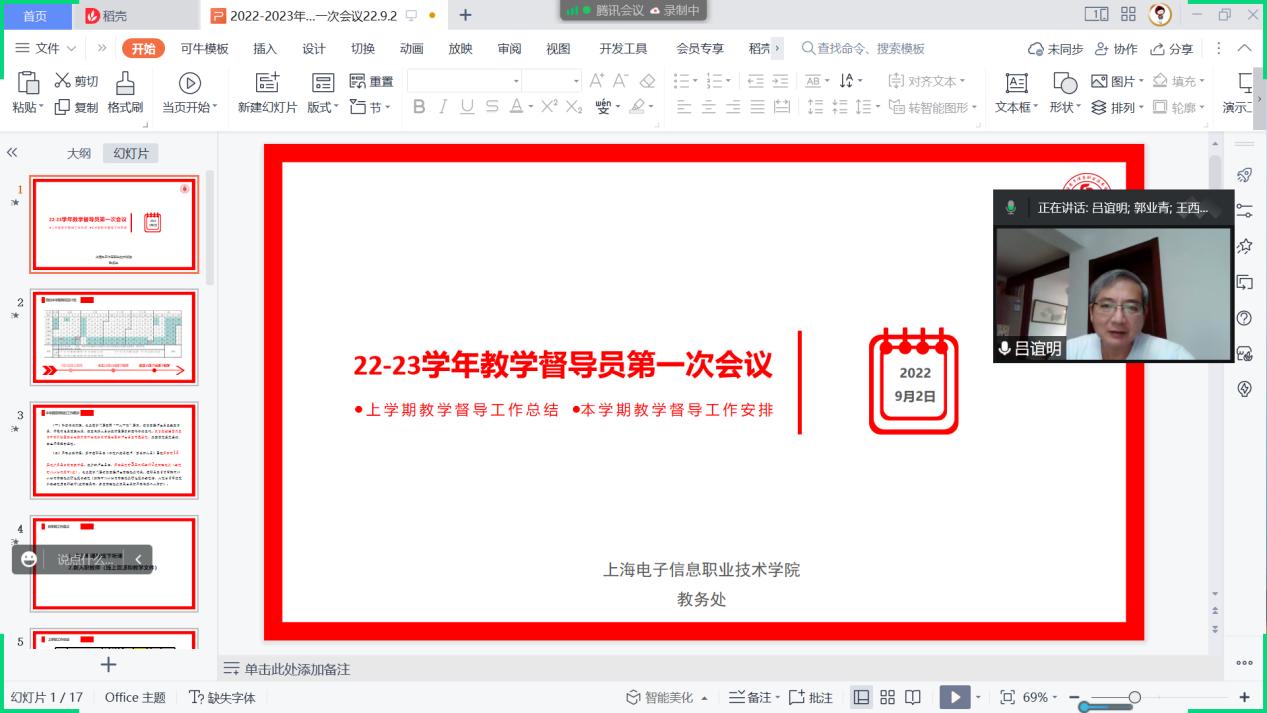Image resolution: width=1267 pixels, height=713 pixels.
Task: Click the Reset (重置) slide icon
Action: (358, 81)
